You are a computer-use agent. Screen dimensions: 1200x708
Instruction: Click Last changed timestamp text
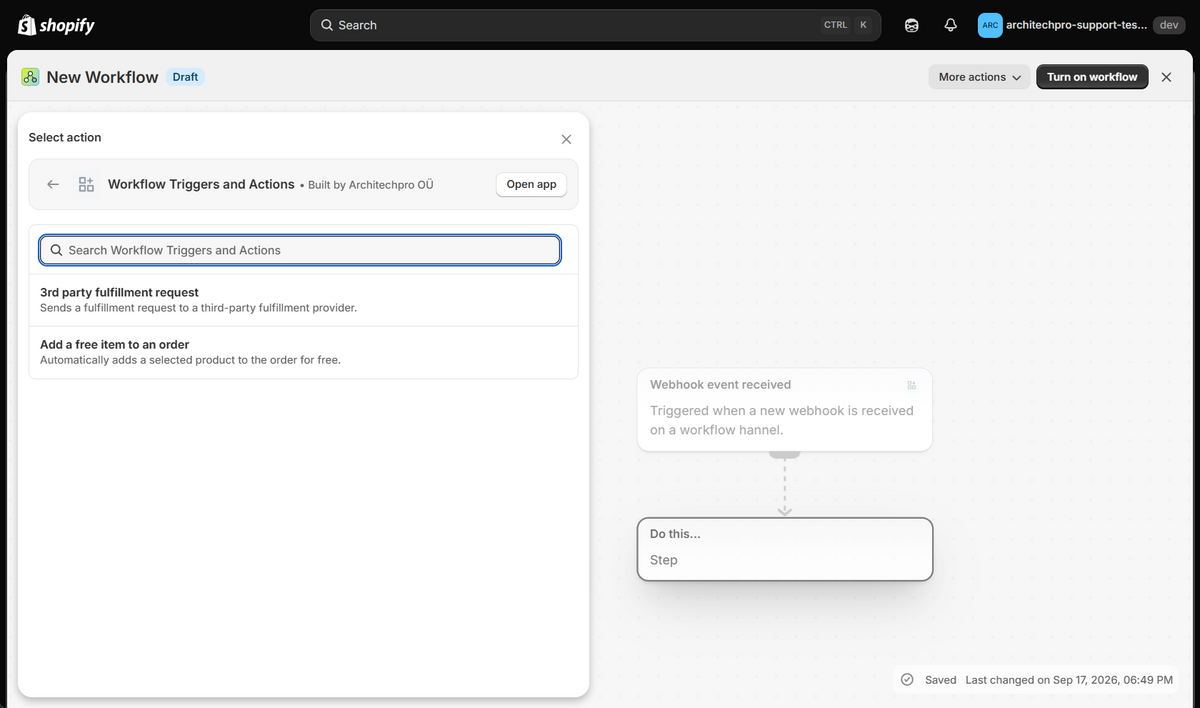point(1069,680)
